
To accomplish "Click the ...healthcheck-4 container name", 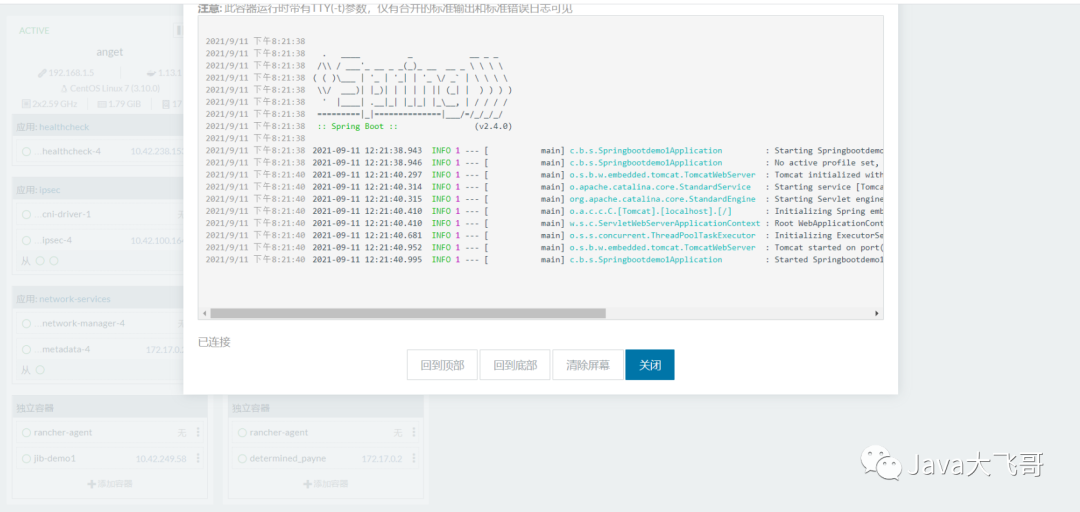I will point(67,151).
